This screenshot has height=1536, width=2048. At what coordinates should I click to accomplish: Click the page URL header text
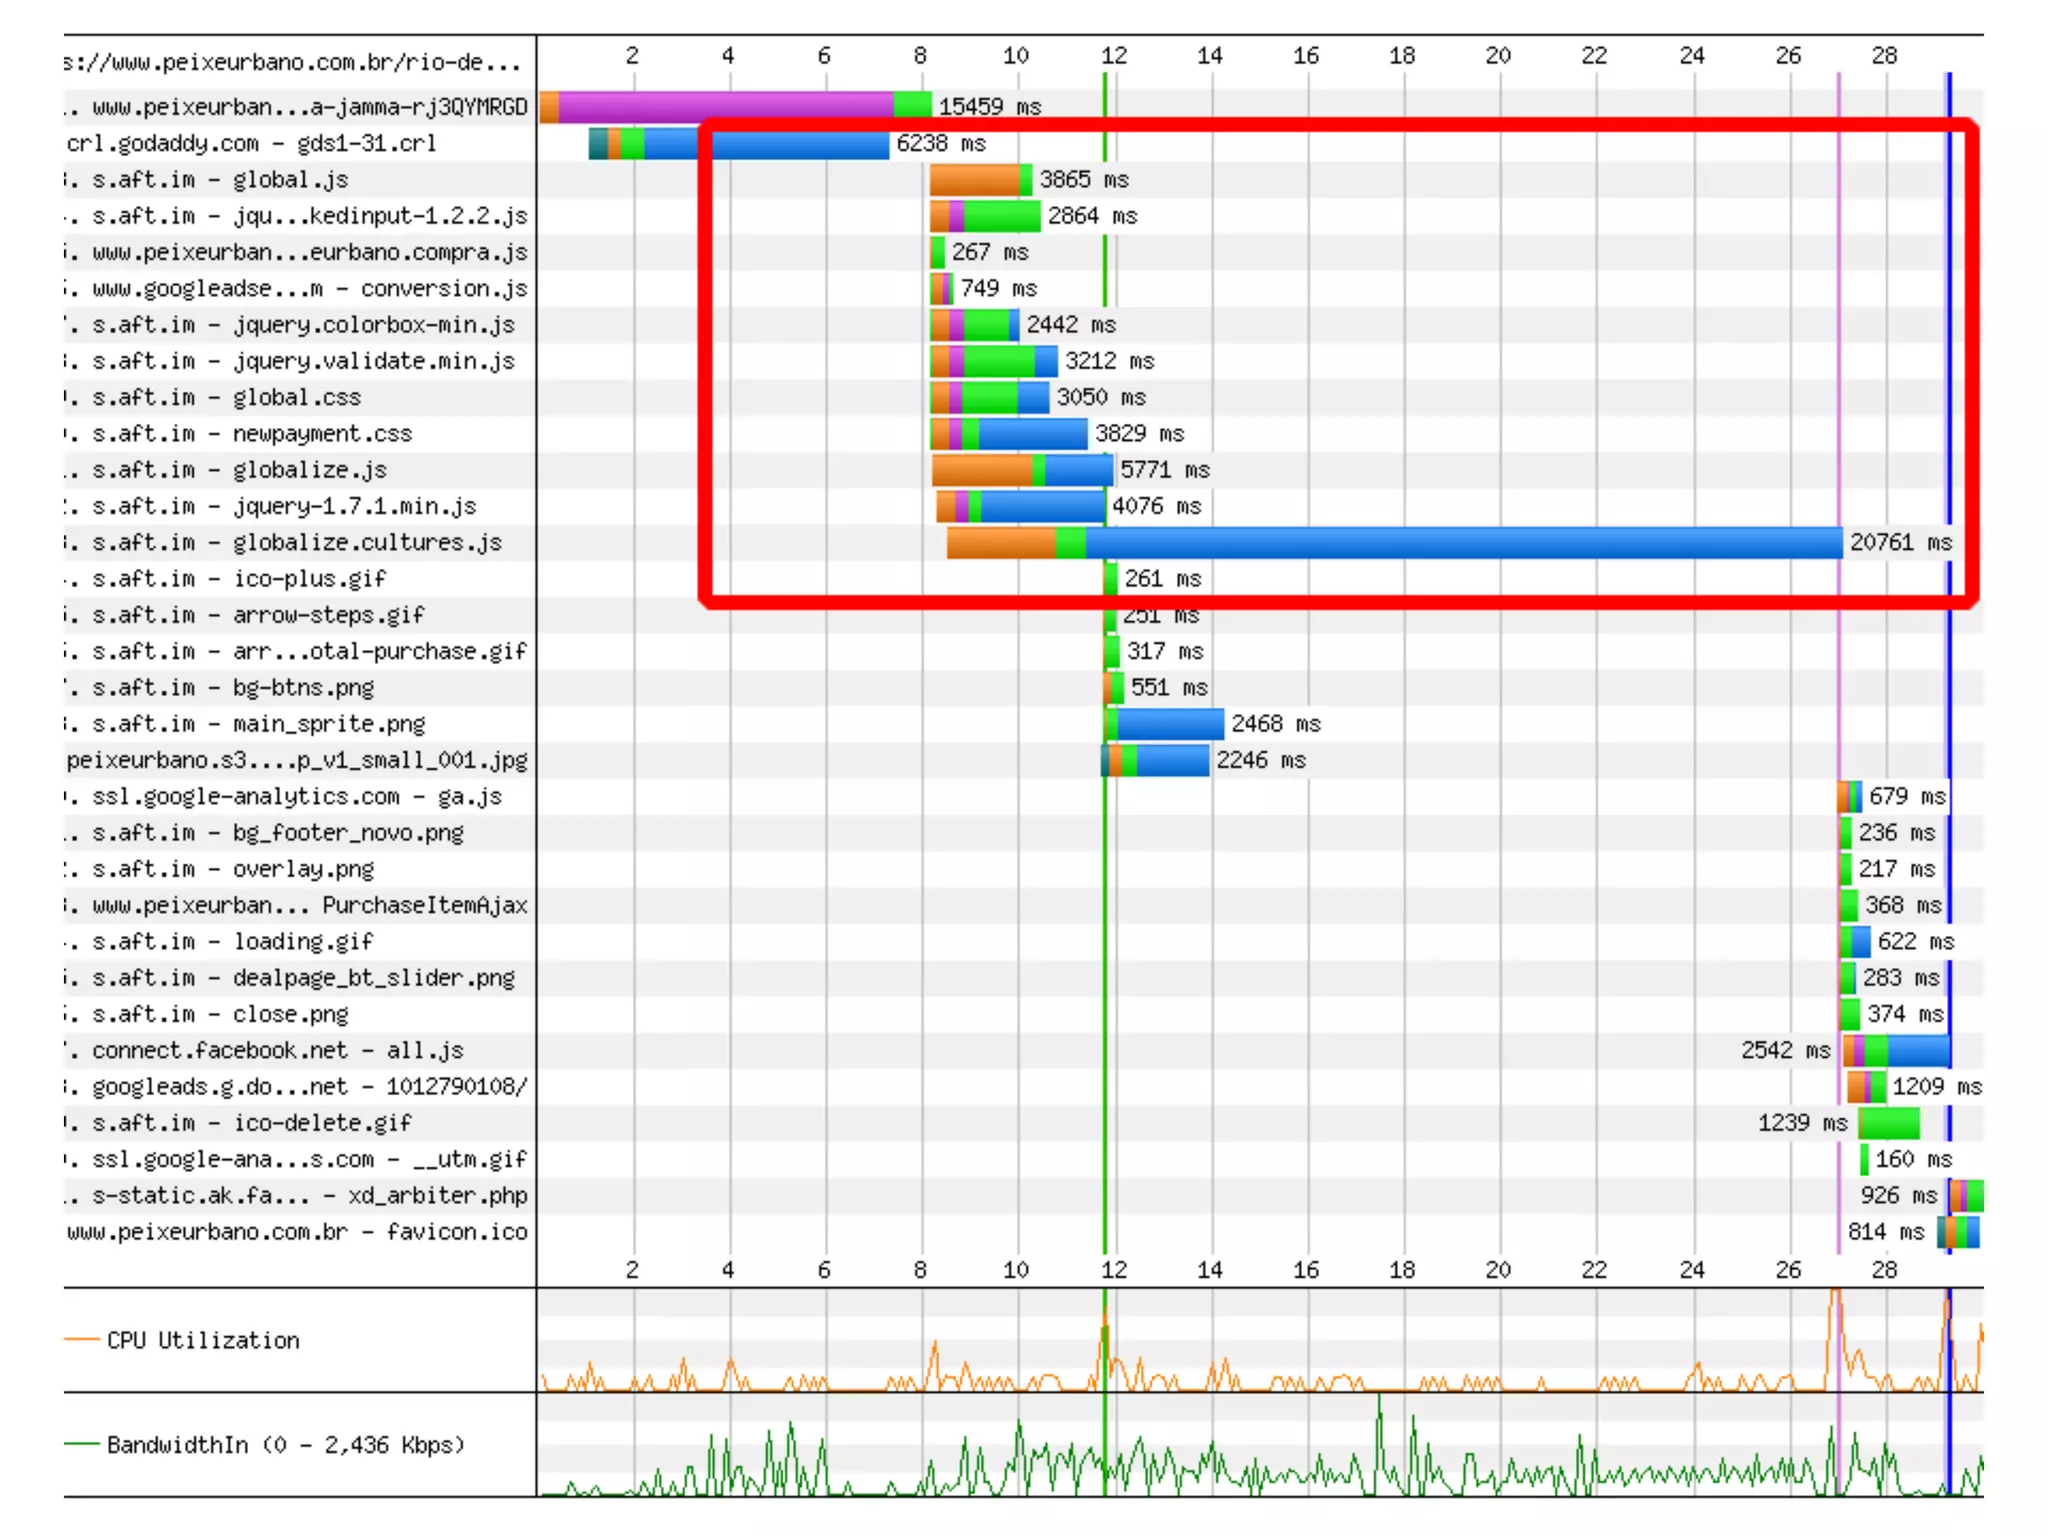[x=292, y=63]
